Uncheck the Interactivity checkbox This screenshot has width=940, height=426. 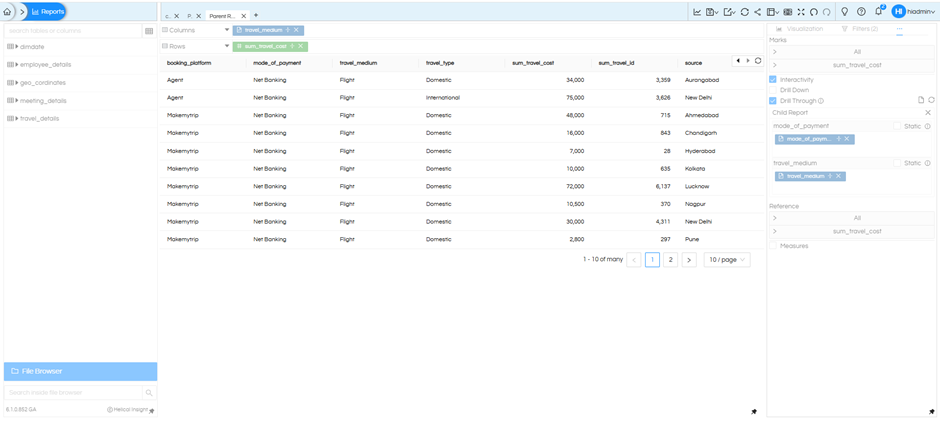pos(773,79)
